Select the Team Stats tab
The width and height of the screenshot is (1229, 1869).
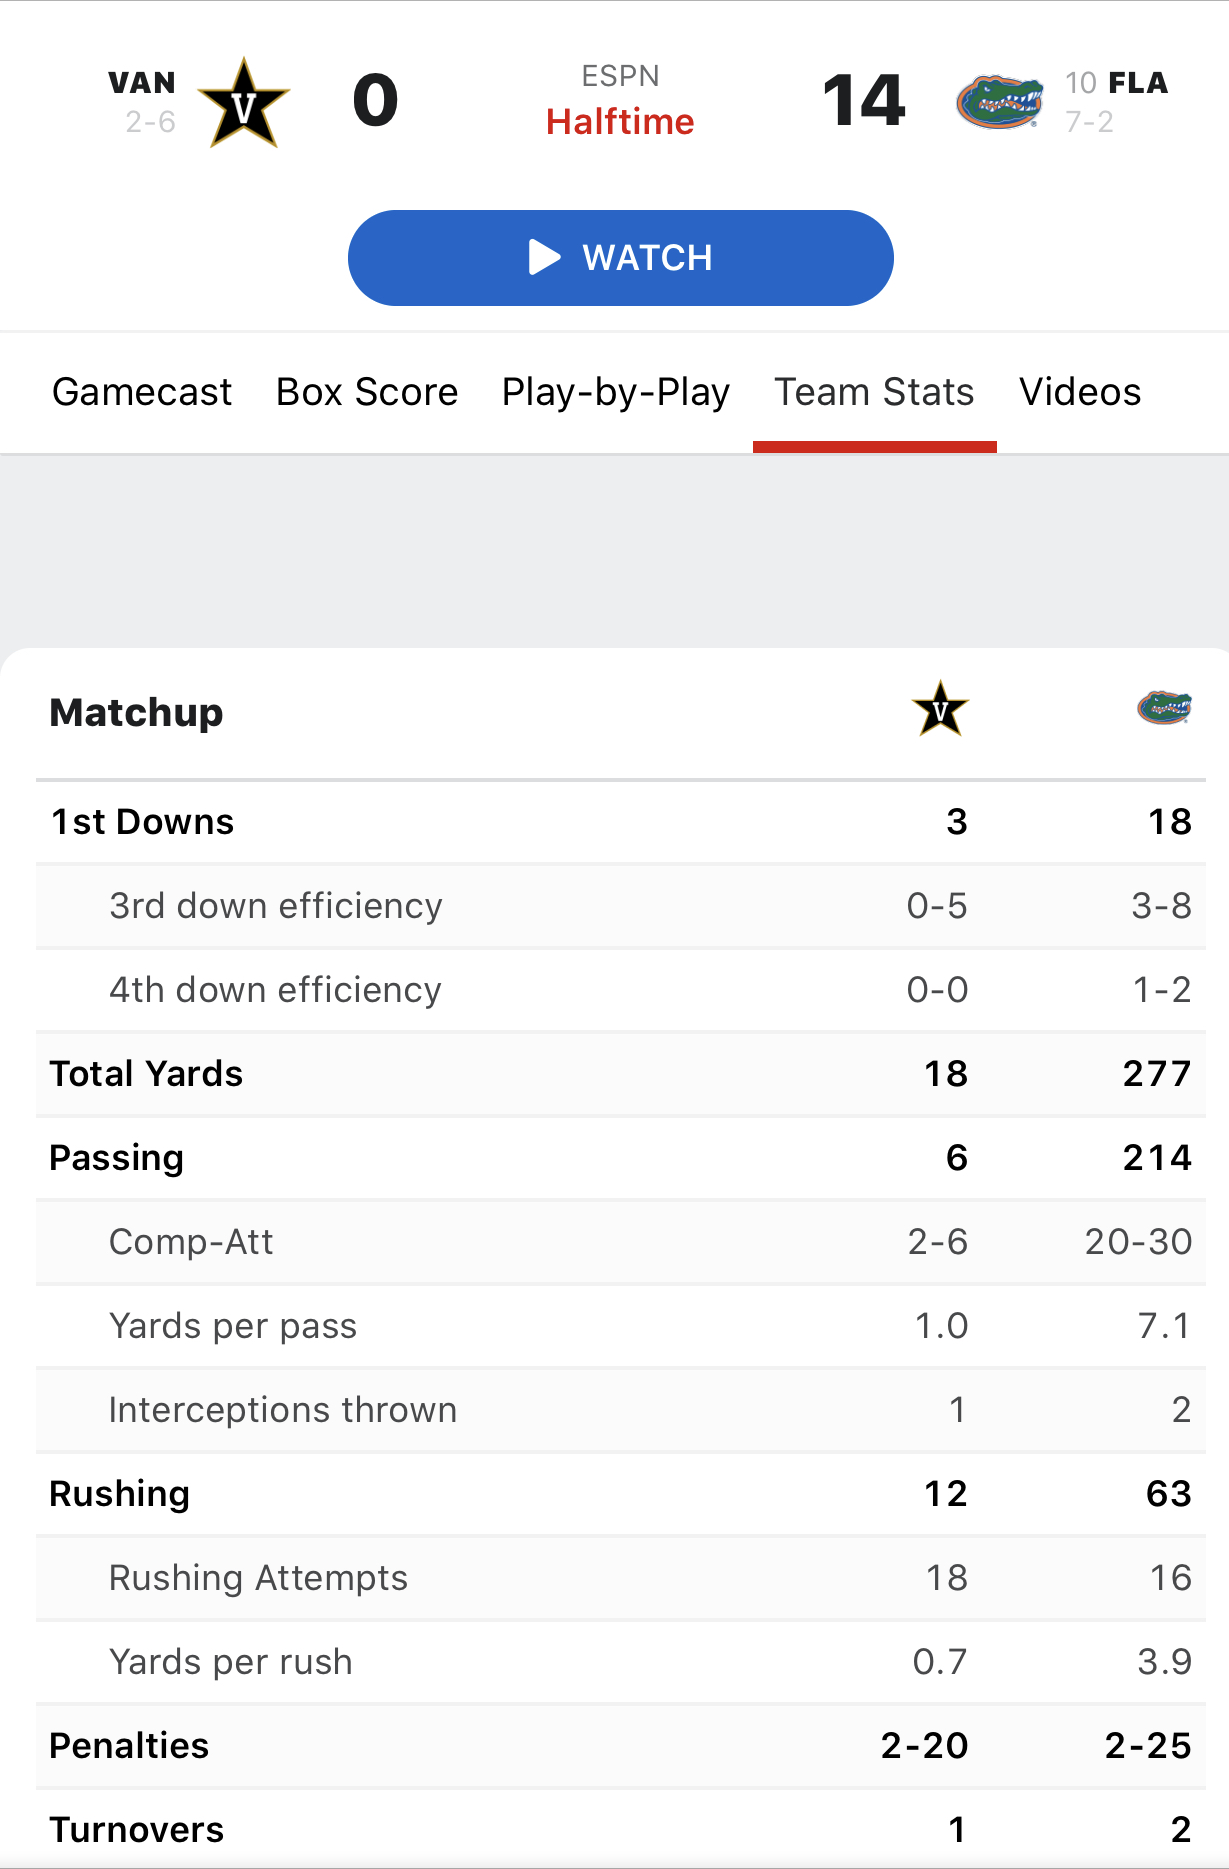874,392
